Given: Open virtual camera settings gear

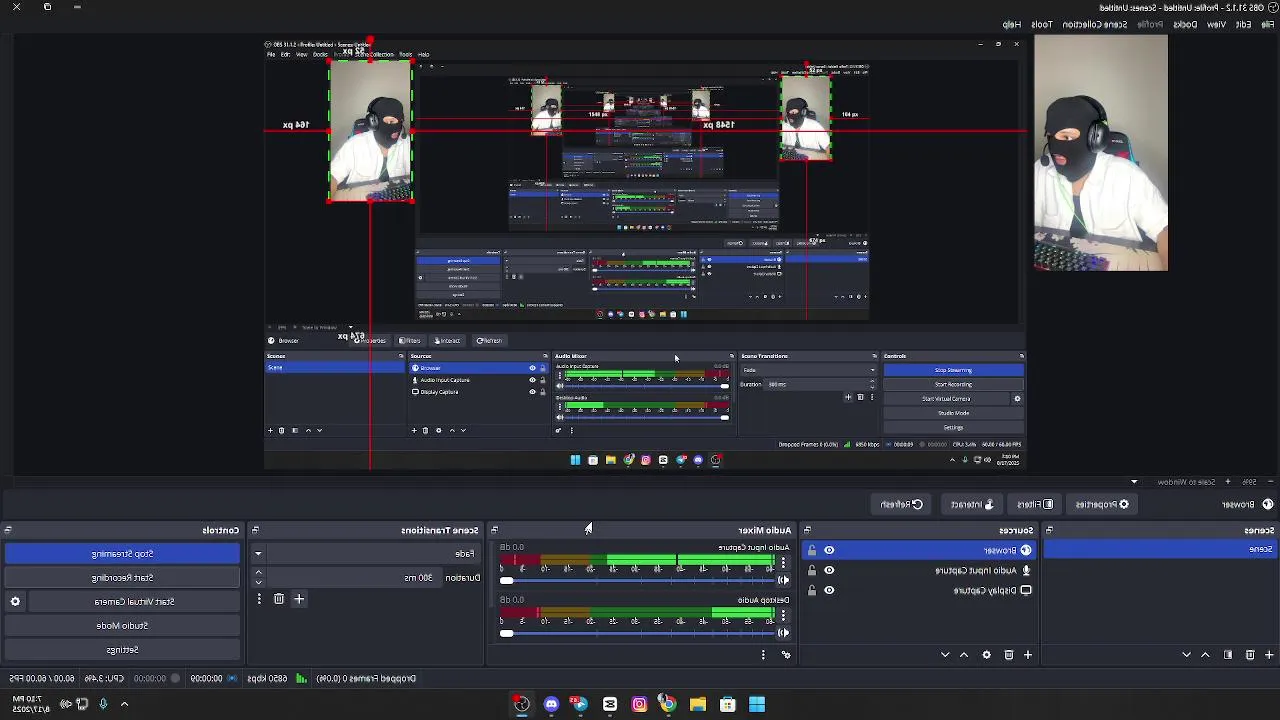Looking at the screenshot, I should (x=15, y=602).
